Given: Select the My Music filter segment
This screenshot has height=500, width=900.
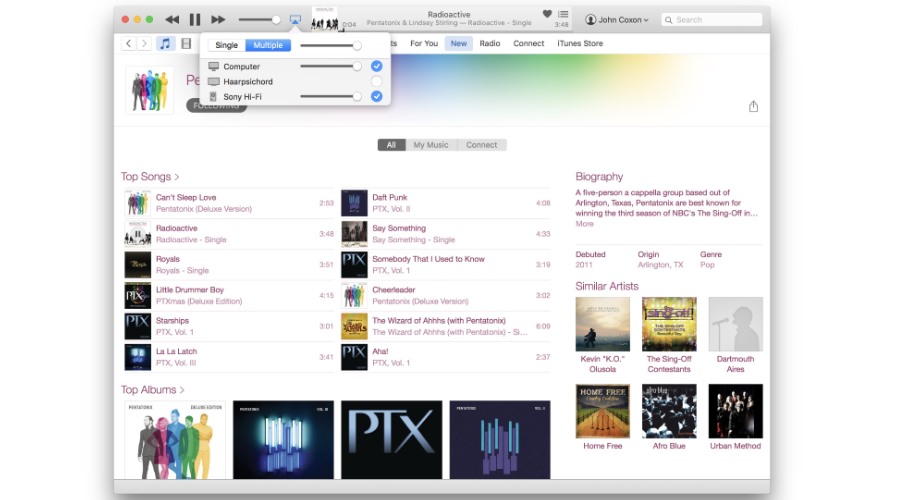Looking at the screenshot, I should 430,145.
